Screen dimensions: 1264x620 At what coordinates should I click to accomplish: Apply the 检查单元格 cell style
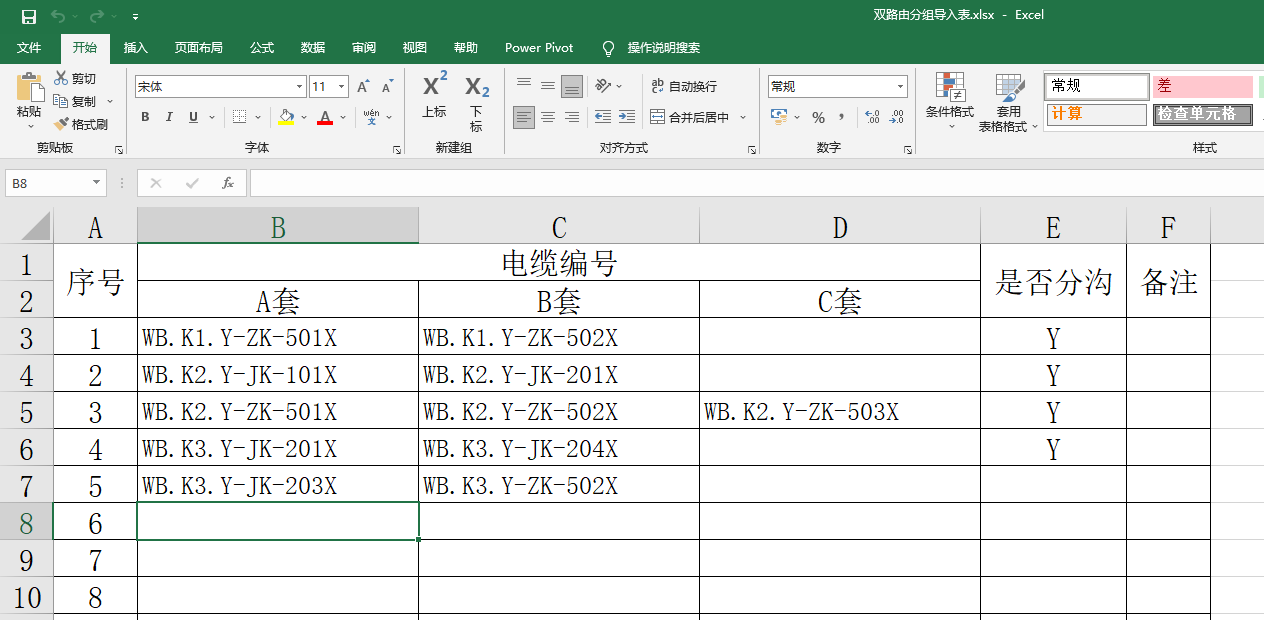(1202, 114)
